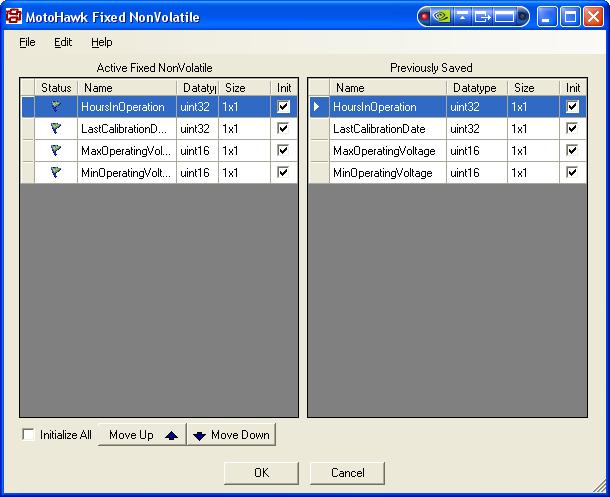Click the green NVIDIA eye icon in title bar
Image resolution: width=610 pixels, height=497 pixels.
pos(441,17)
